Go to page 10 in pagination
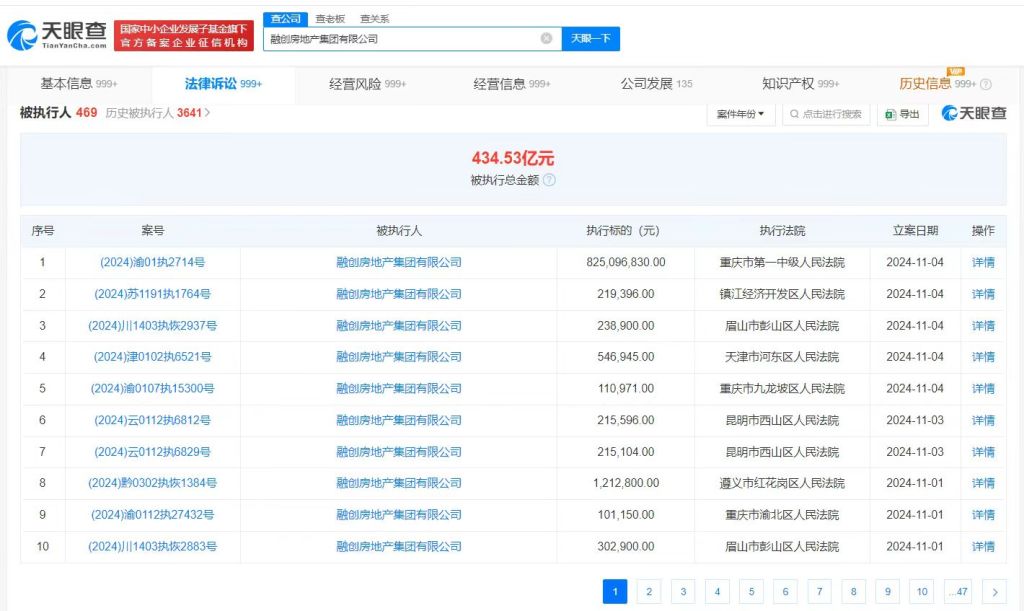The height and width of the screenshot is (611, 1024). coord(921,591)
